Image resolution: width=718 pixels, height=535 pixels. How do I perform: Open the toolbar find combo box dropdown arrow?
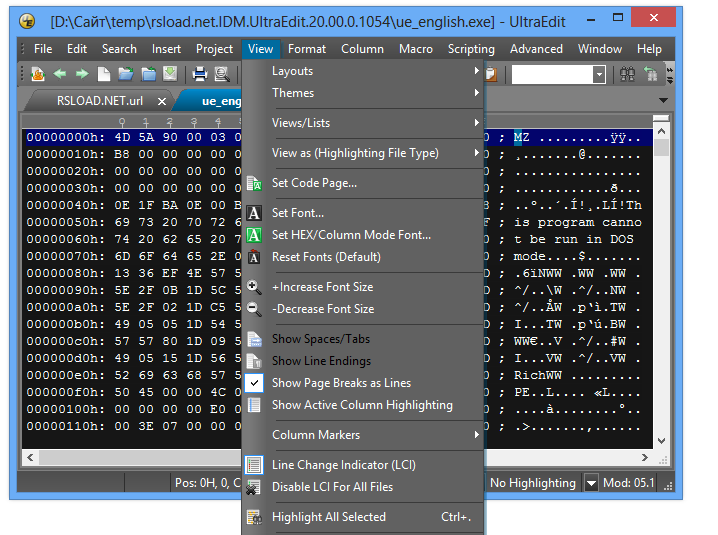pyautogui.click(x=599, y=74)
